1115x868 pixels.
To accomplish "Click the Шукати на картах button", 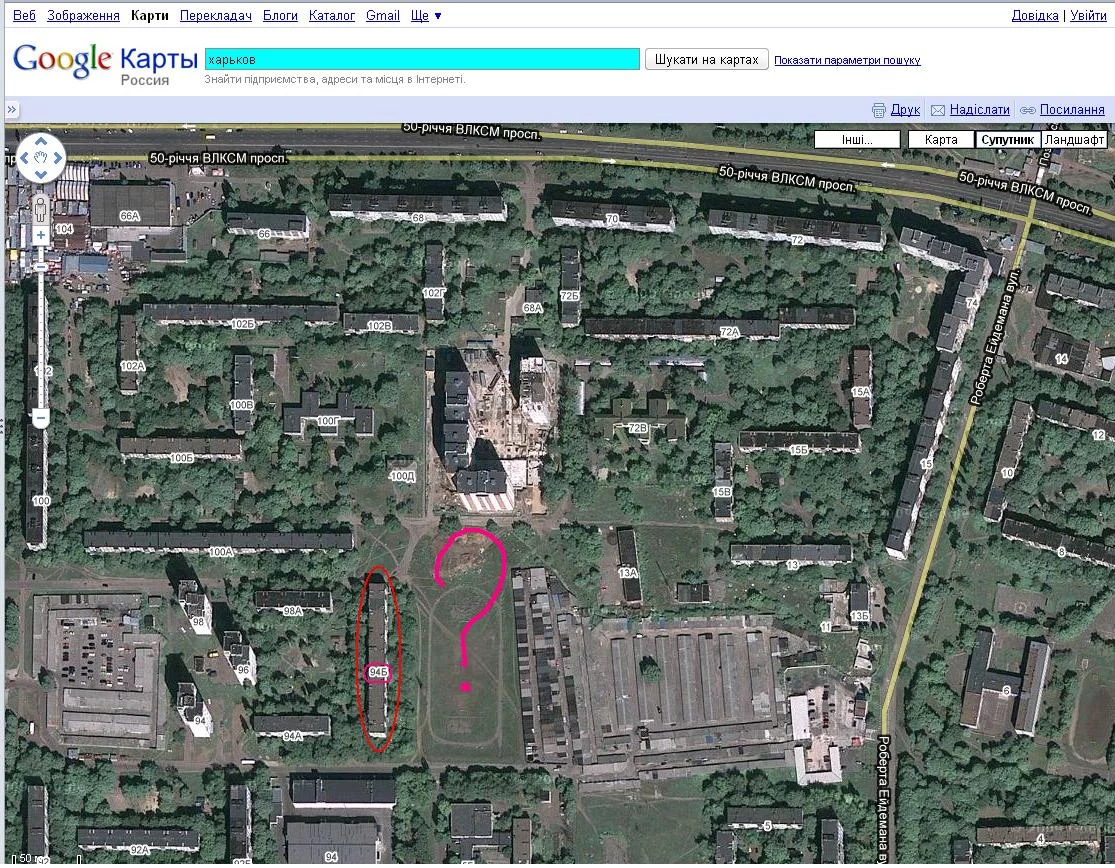I will click(707, 60).
